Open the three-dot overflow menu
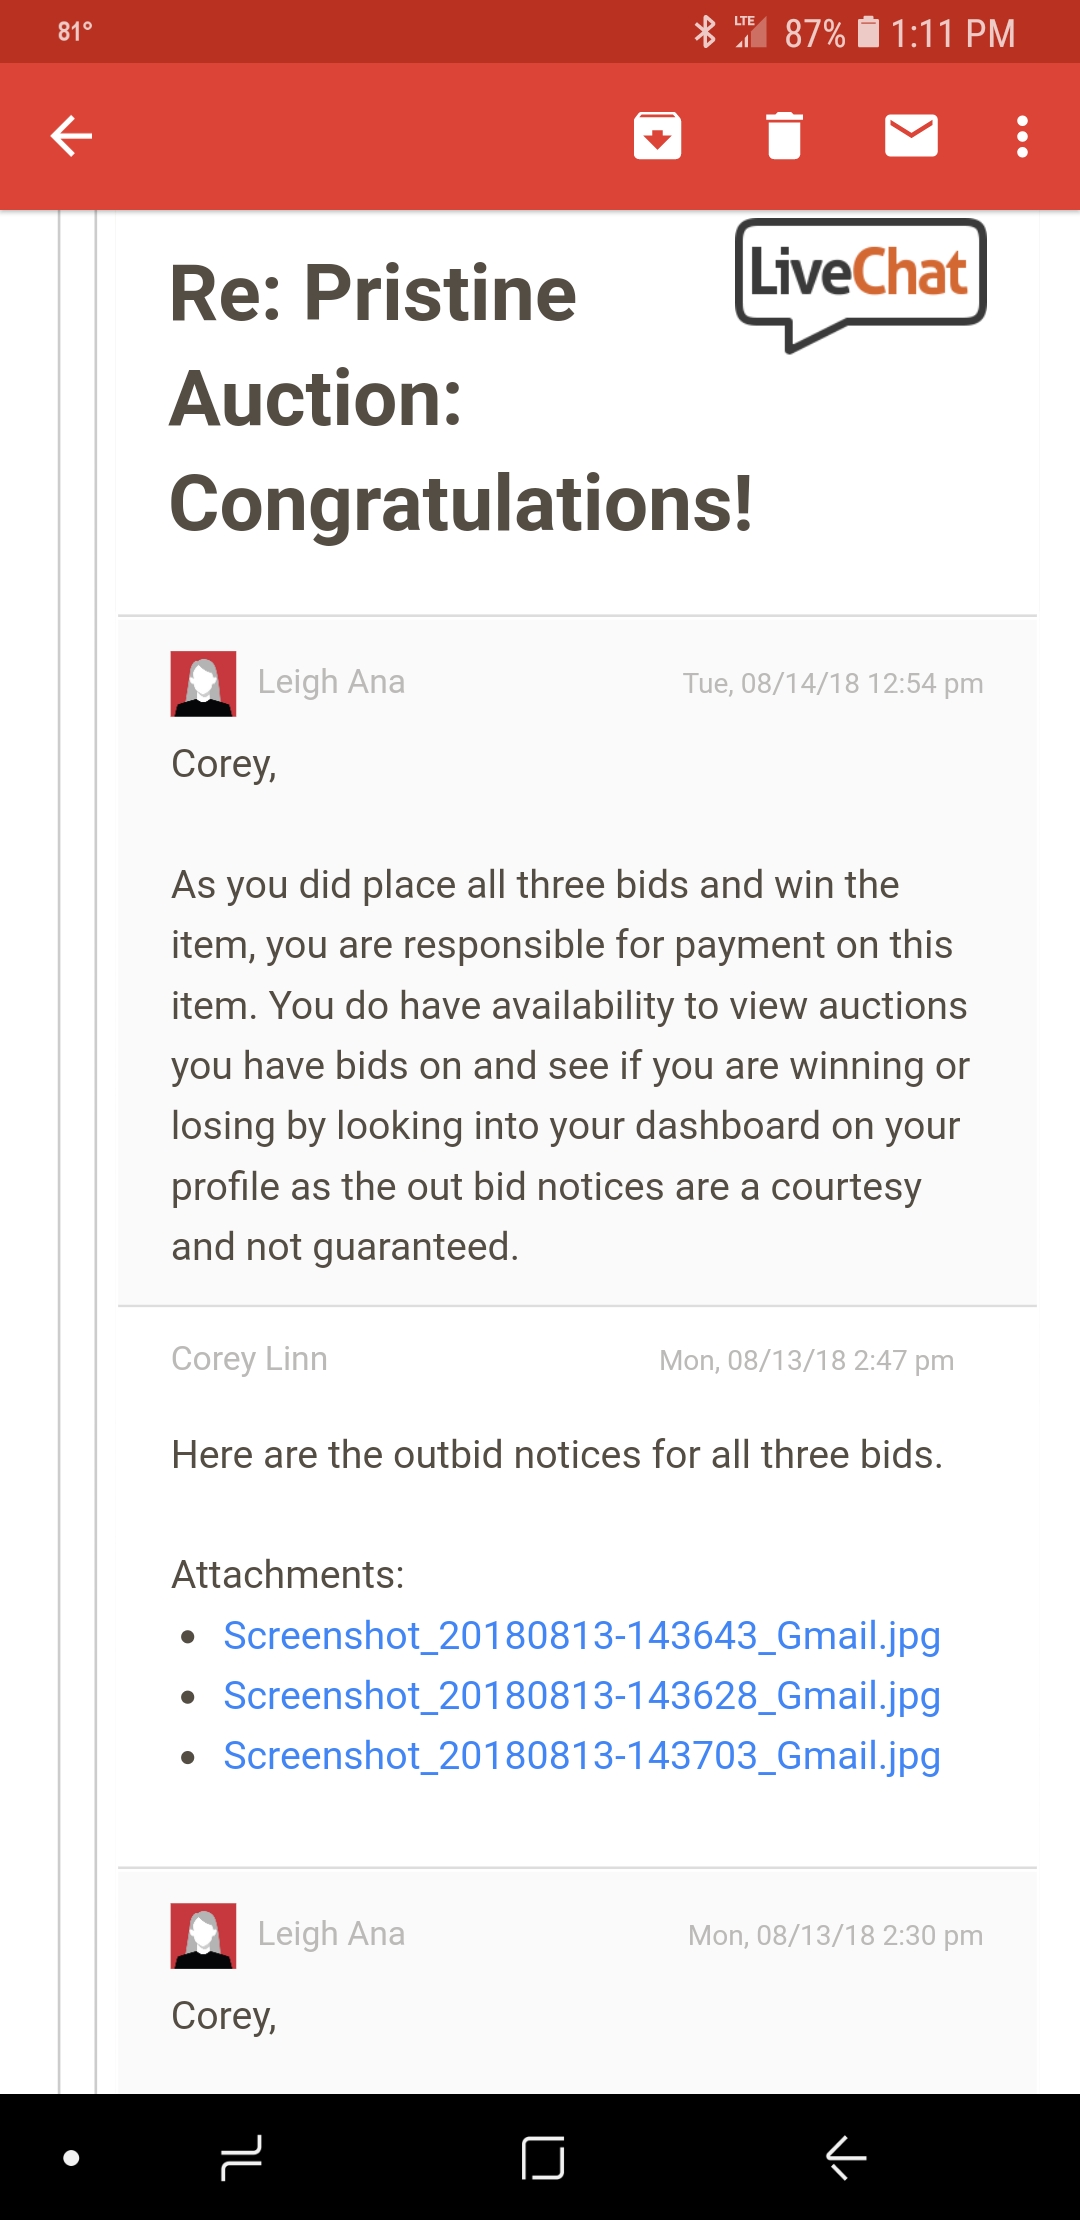The height and width of the screenshot is (2220, 1080). [x=1022, y=136]
